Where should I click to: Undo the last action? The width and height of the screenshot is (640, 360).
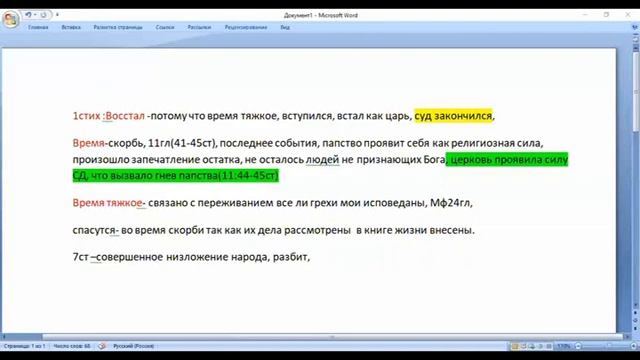(x=28, y=15)
